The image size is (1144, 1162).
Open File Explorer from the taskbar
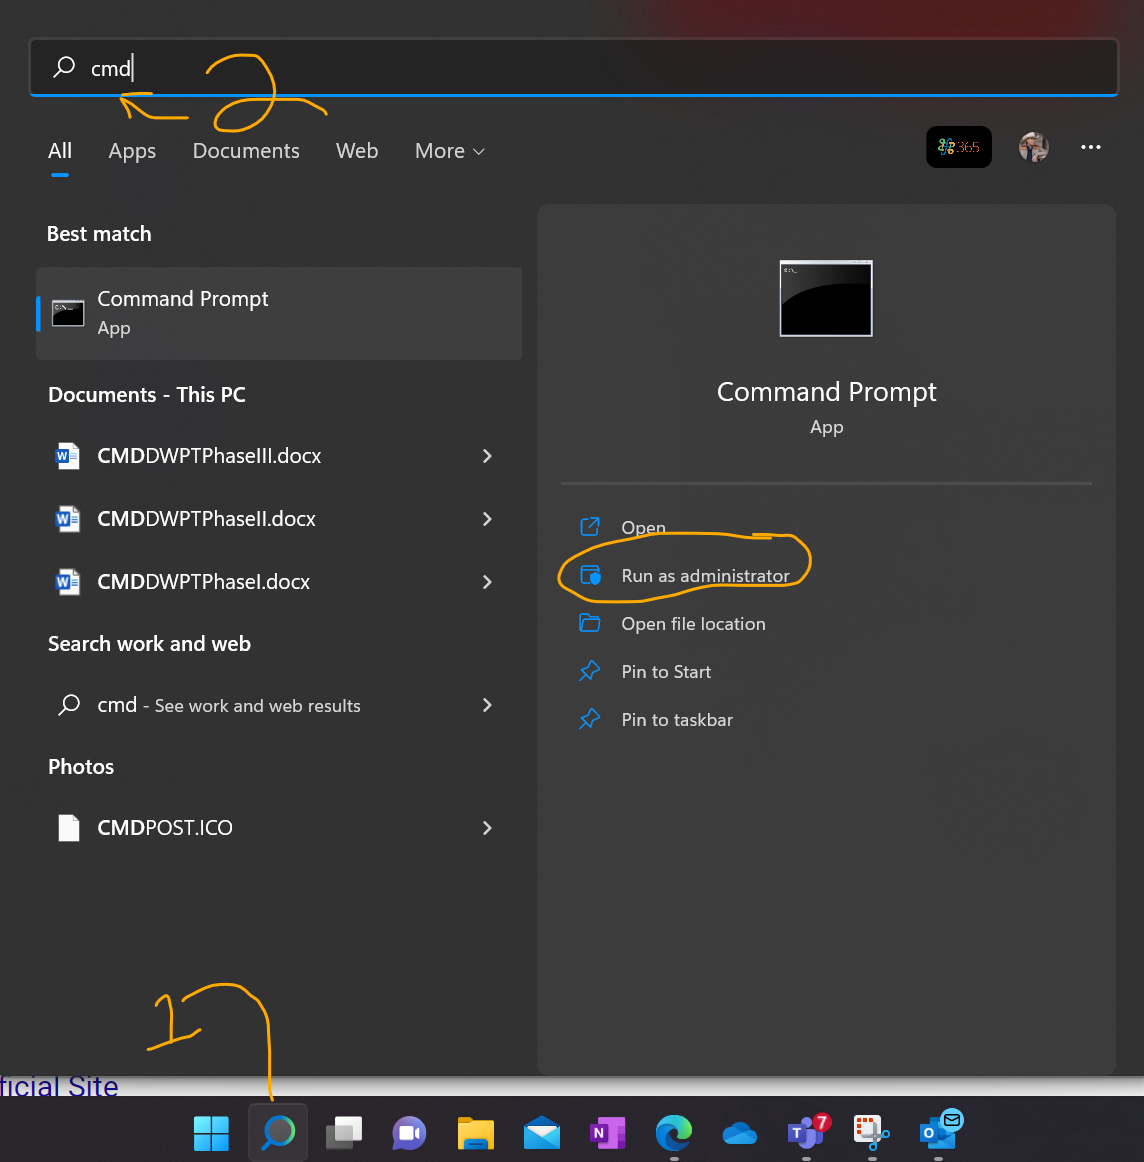coord(476,1132)
